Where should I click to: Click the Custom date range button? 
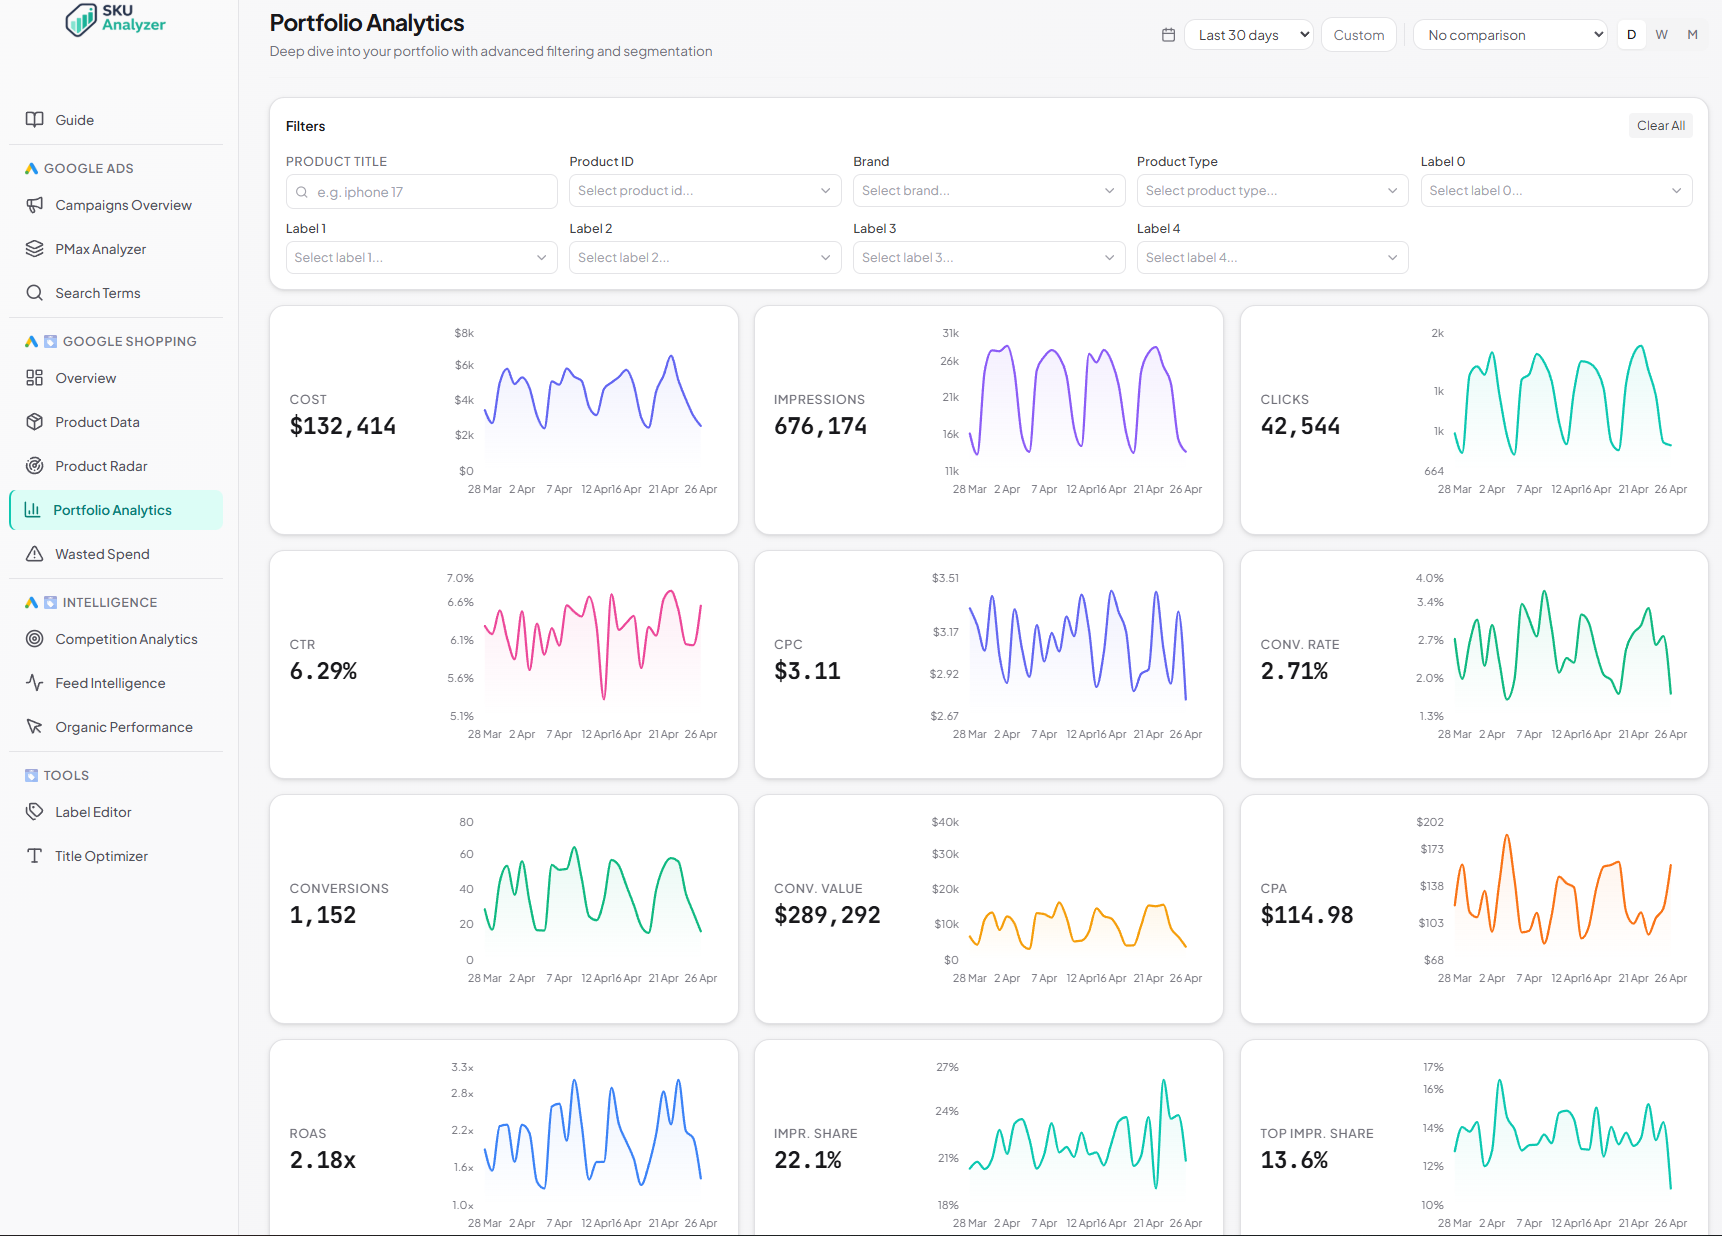click(x=1359, y=35)
